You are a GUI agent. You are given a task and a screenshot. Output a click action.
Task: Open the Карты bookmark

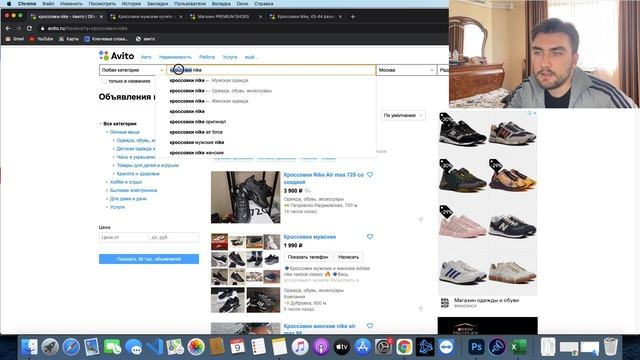(69, 39)
